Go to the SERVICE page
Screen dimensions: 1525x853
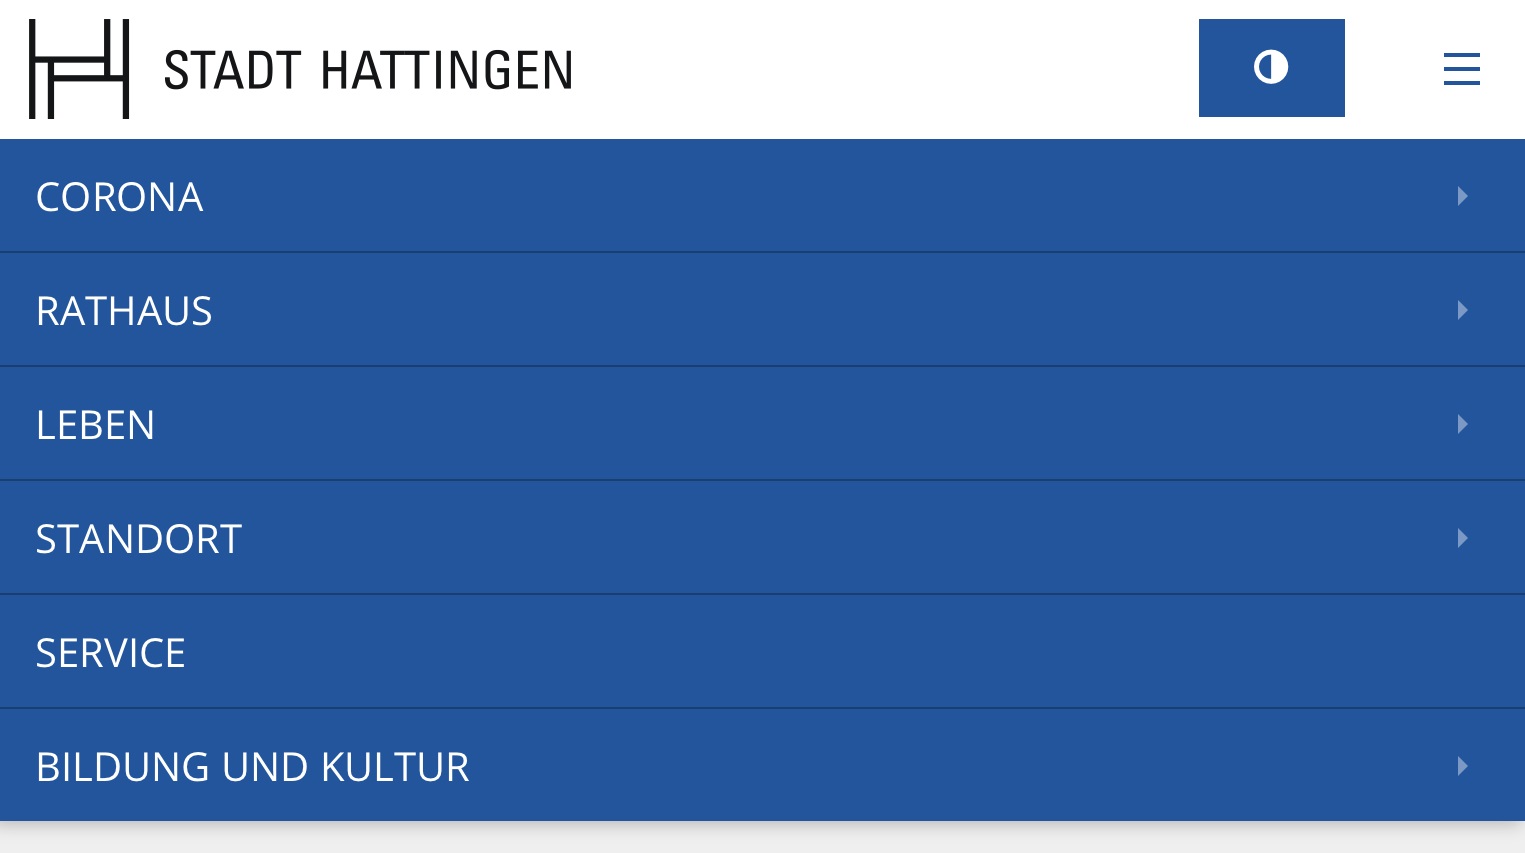[x=110, y=653]
